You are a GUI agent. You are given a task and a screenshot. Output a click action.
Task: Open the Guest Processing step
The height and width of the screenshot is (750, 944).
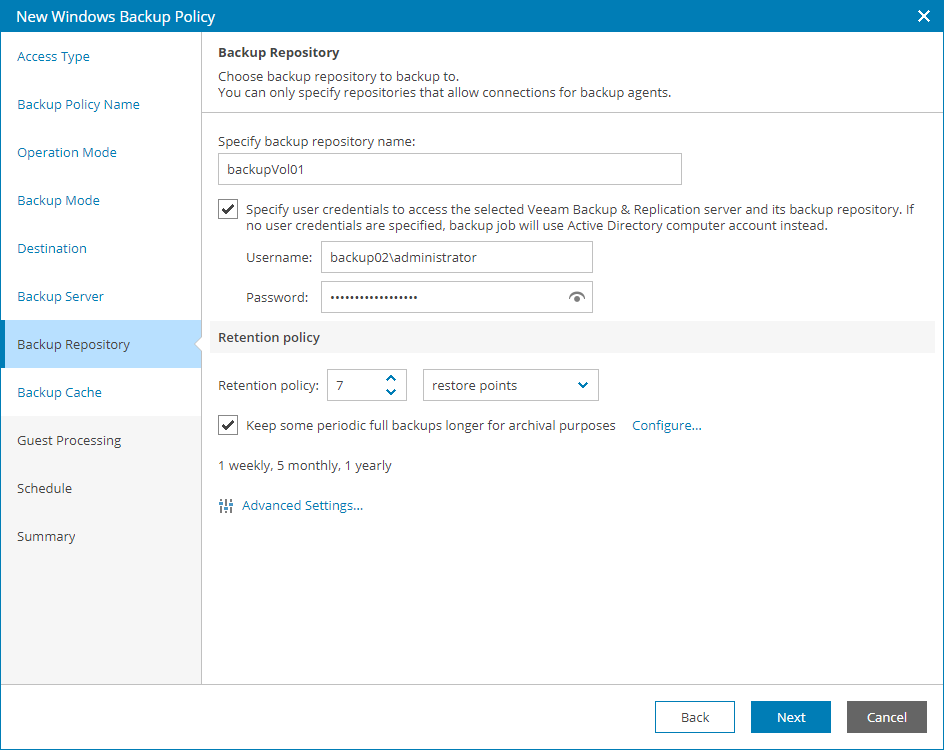click(69, 440)
